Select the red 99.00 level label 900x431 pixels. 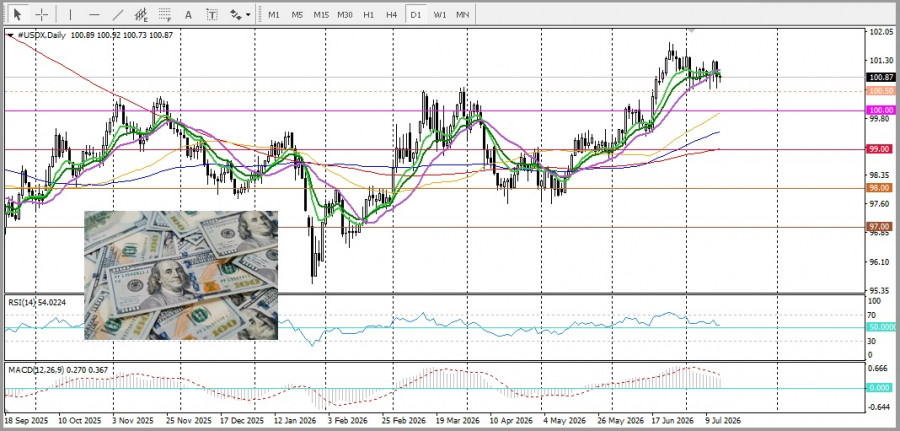881,149
